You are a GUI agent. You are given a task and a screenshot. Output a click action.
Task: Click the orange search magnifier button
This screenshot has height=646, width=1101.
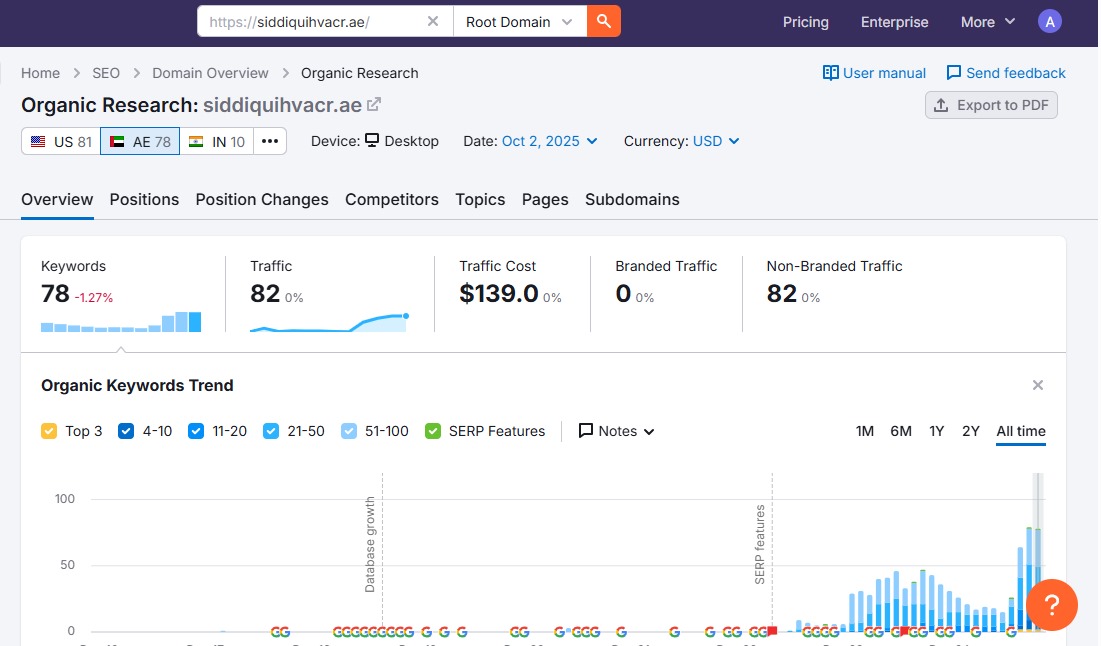tap(603, 21)
